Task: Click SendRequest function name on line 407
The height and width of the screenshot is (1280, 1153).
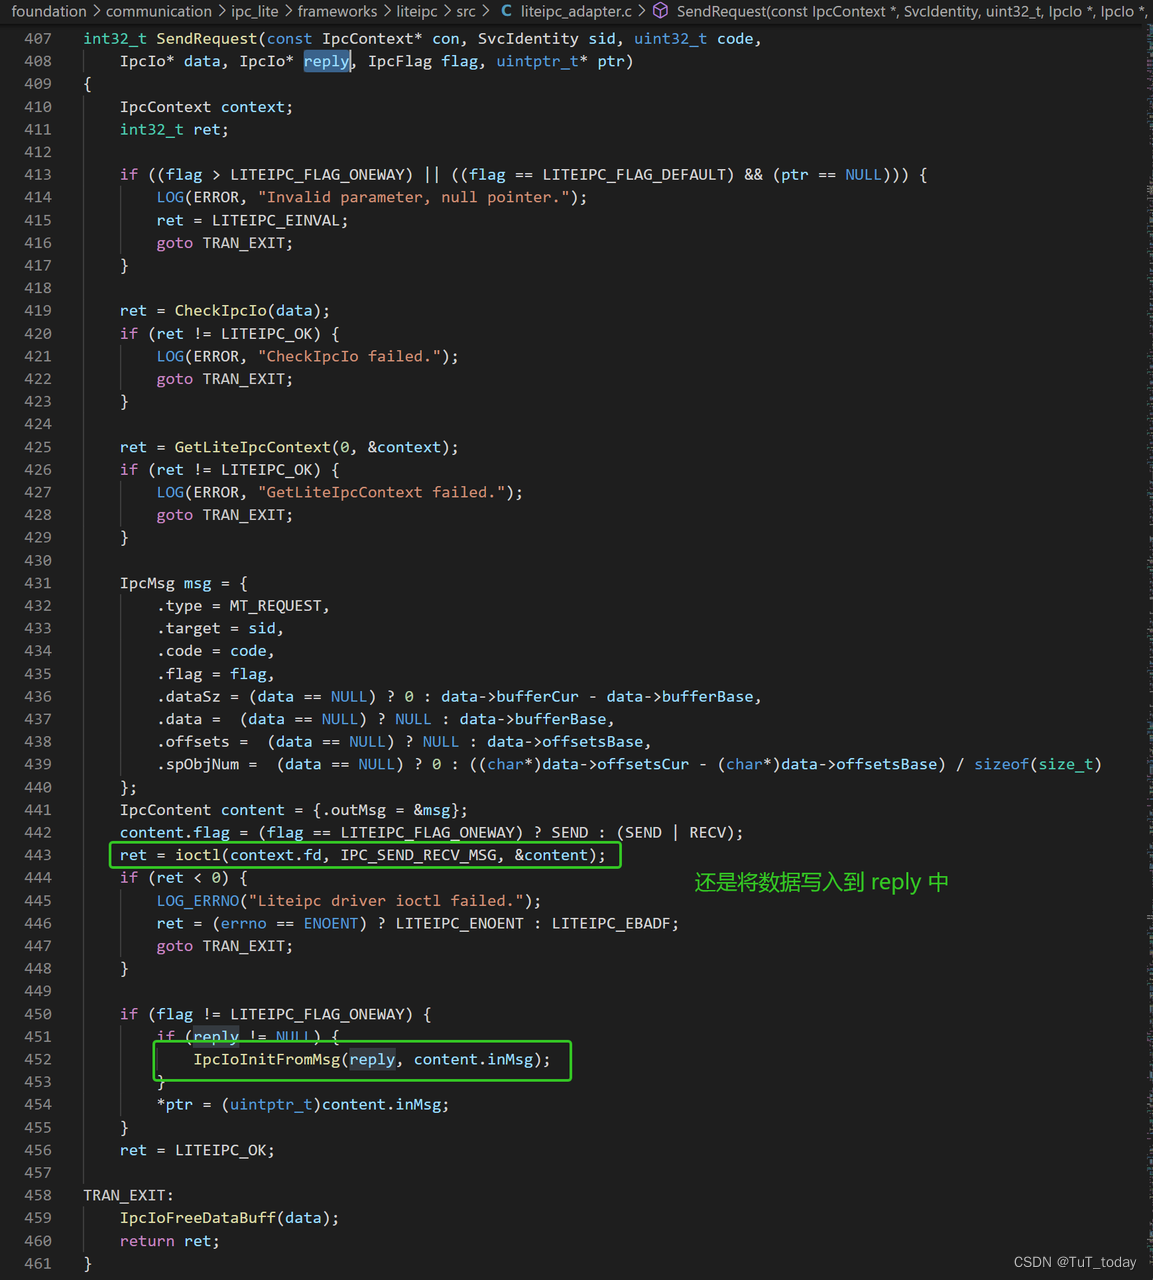Action: (207, 39)
